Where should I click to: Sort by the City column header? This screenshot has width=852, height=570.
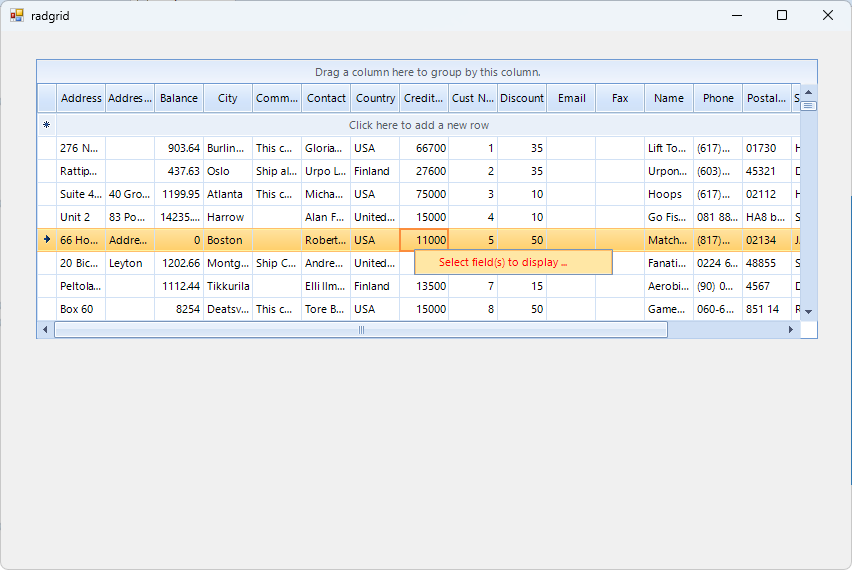(228, 98)
